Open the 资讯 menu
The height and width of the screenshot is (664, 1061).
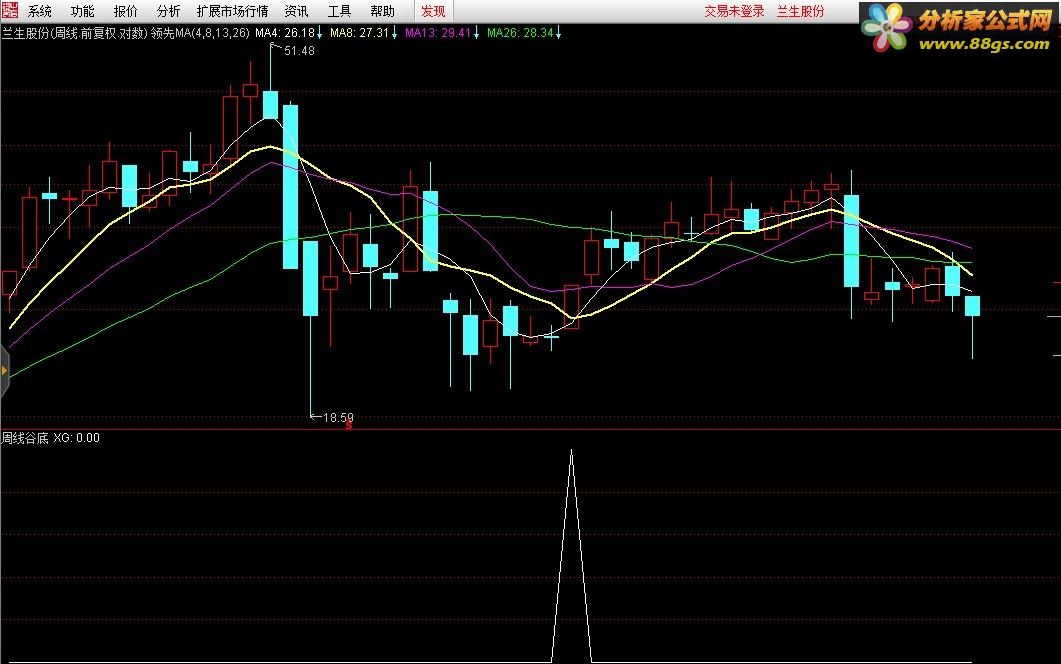pyautogui.click(x=296, y=11)
